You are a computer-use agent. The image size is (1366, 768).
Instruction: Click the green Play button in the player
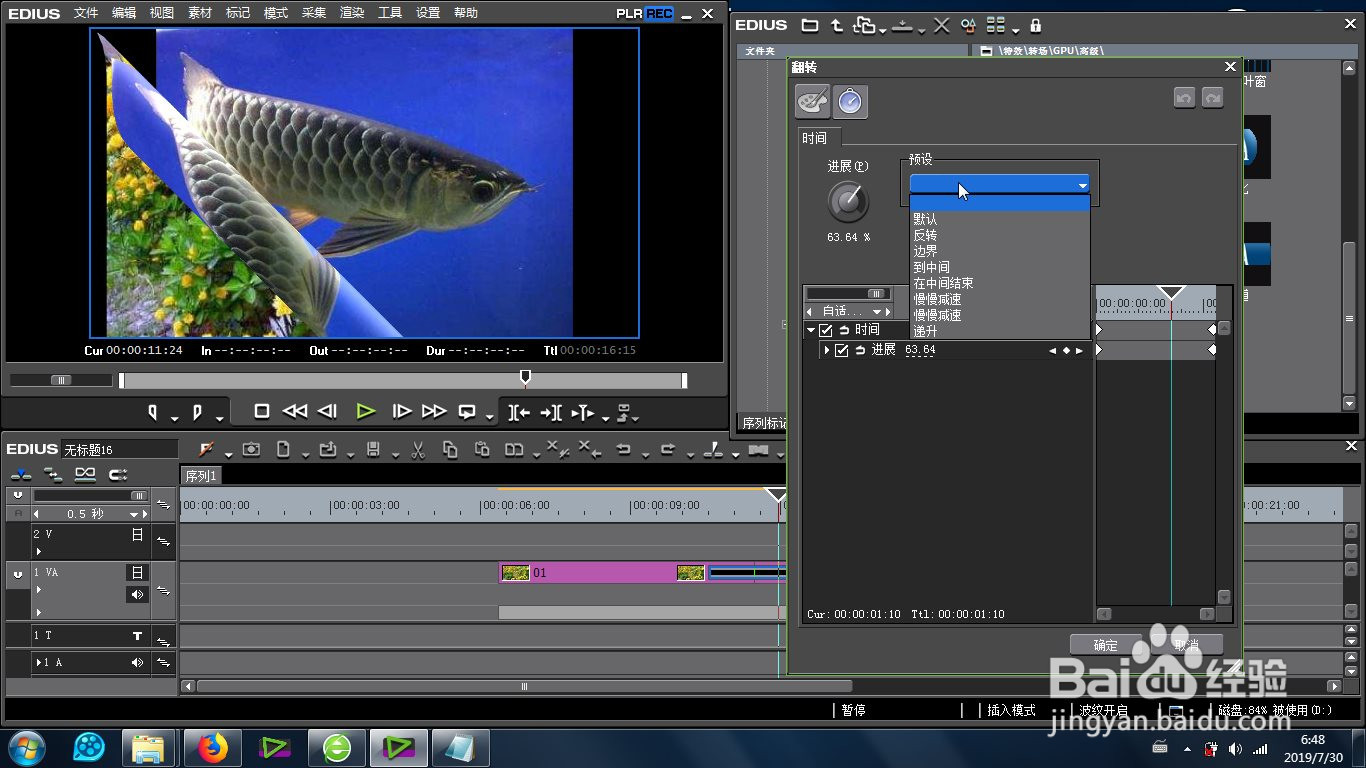tap(366, 411)
